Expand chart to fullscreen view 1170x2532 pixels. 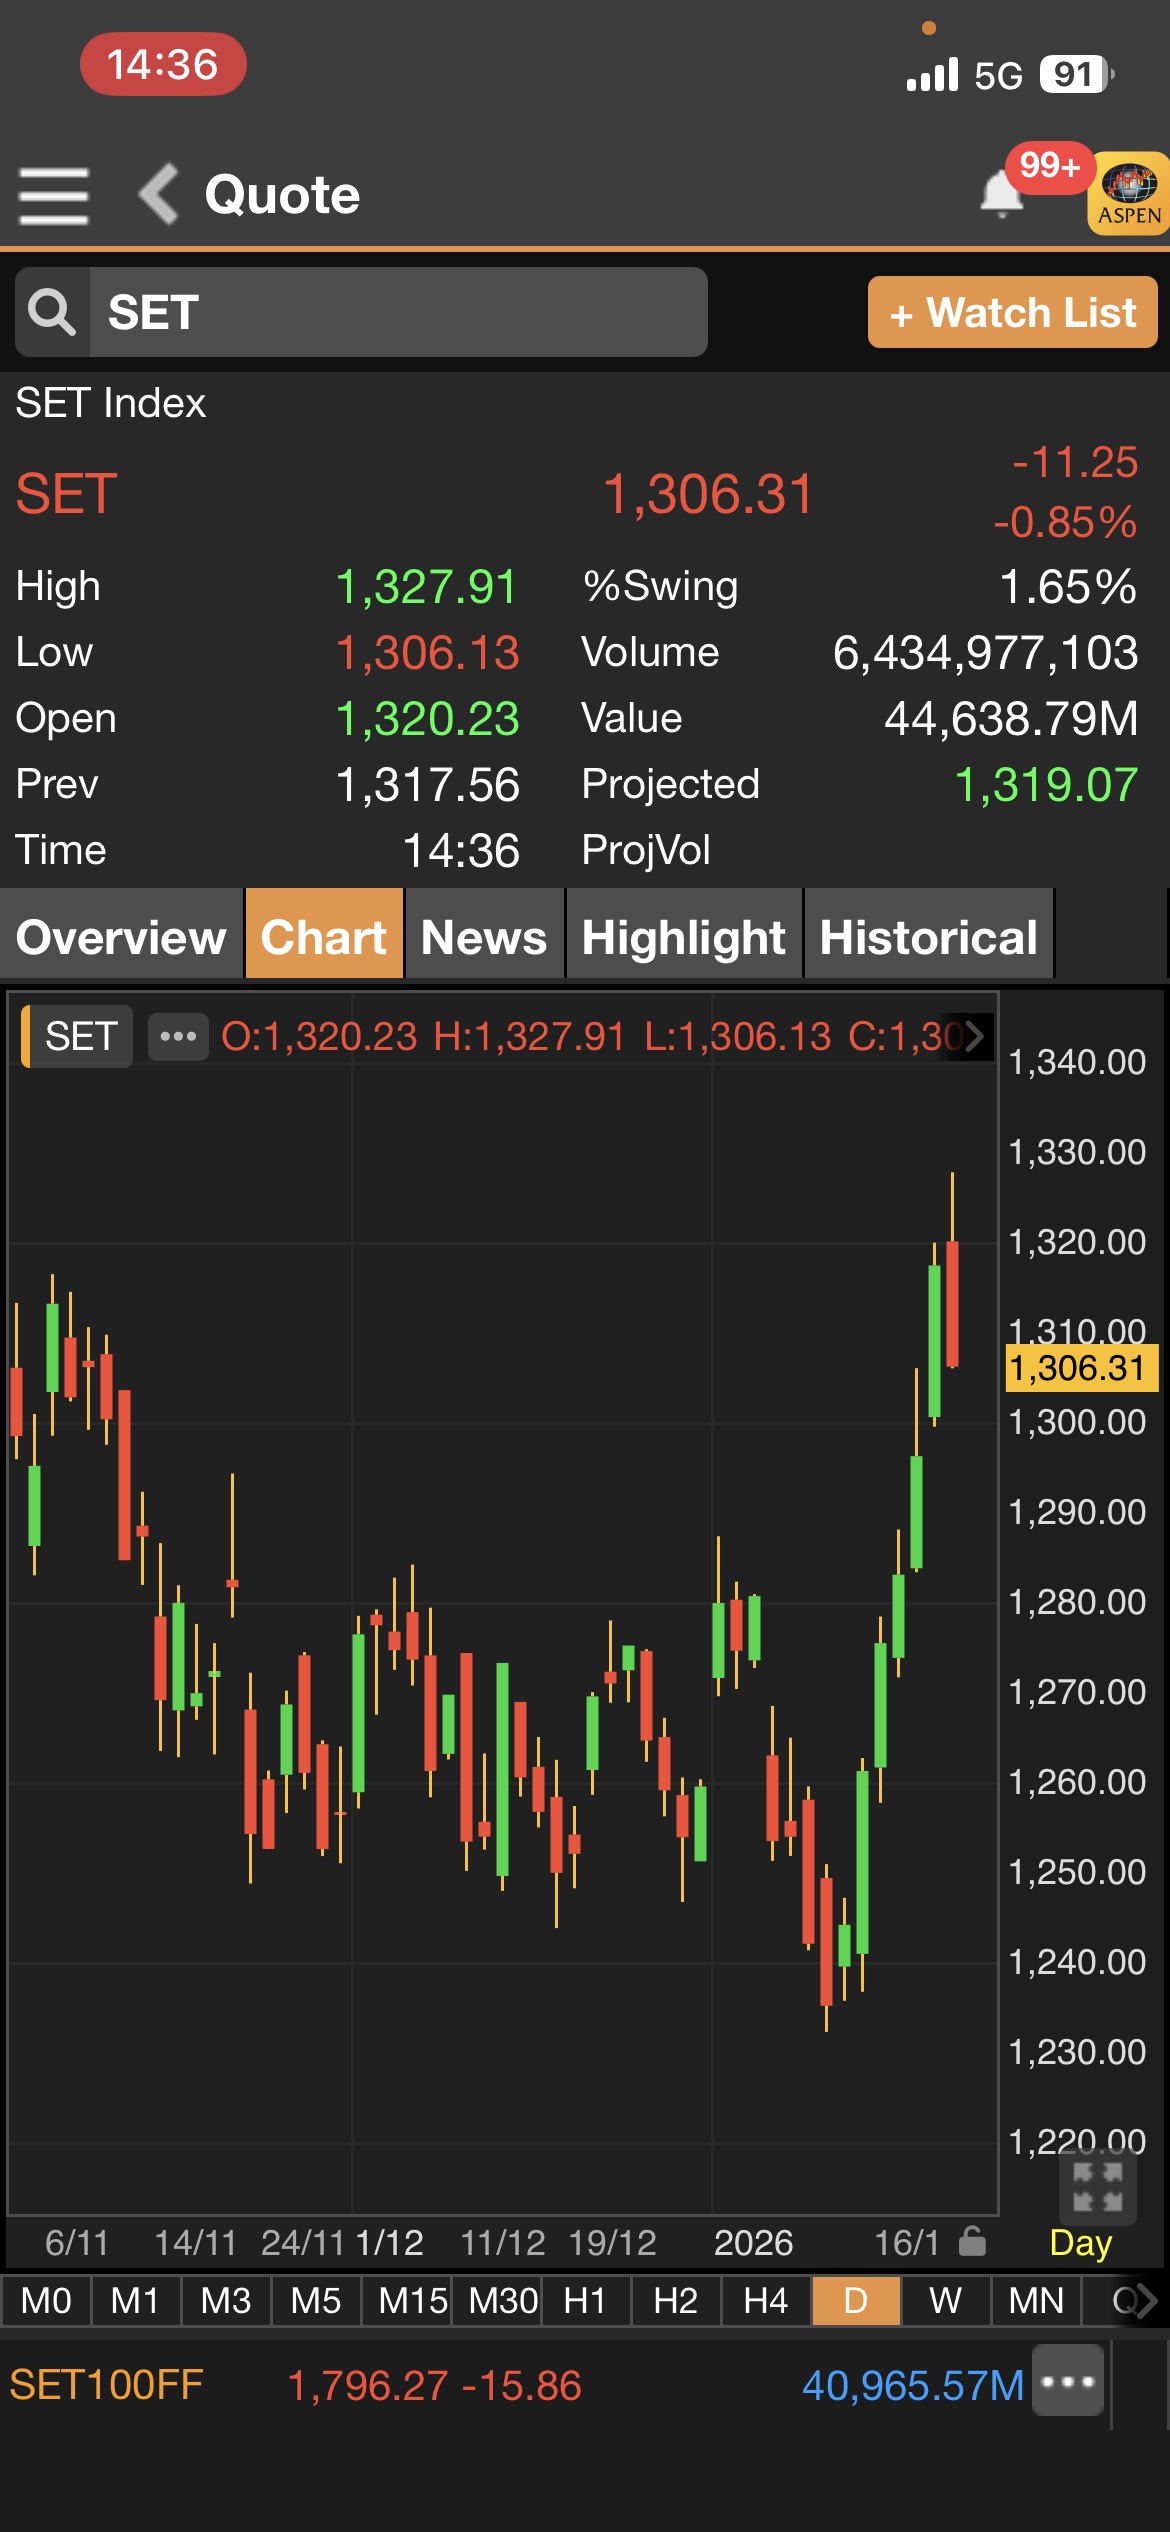tap(1097, 2186)
